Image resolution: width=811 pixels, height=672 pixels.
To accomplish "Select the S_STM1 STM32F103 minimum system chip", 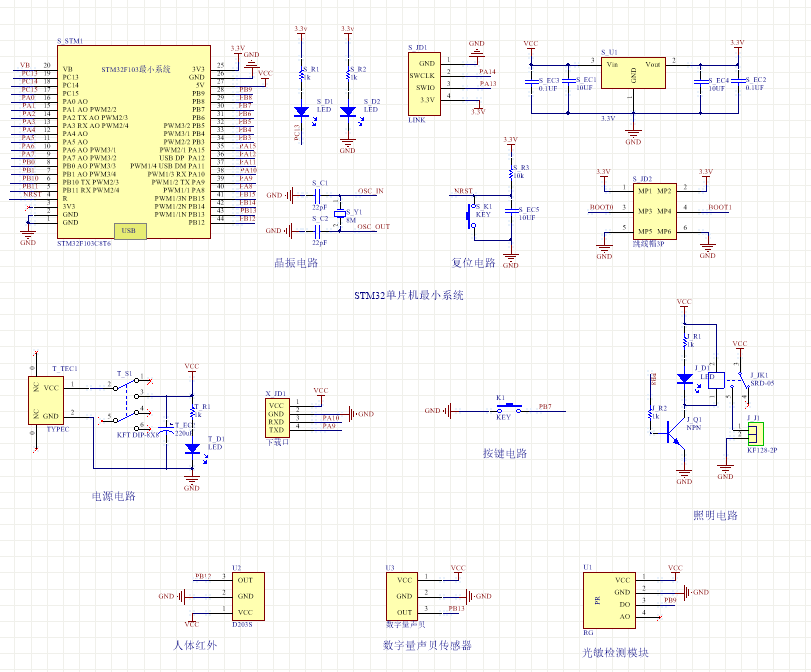I will click(x=133, y=142).
